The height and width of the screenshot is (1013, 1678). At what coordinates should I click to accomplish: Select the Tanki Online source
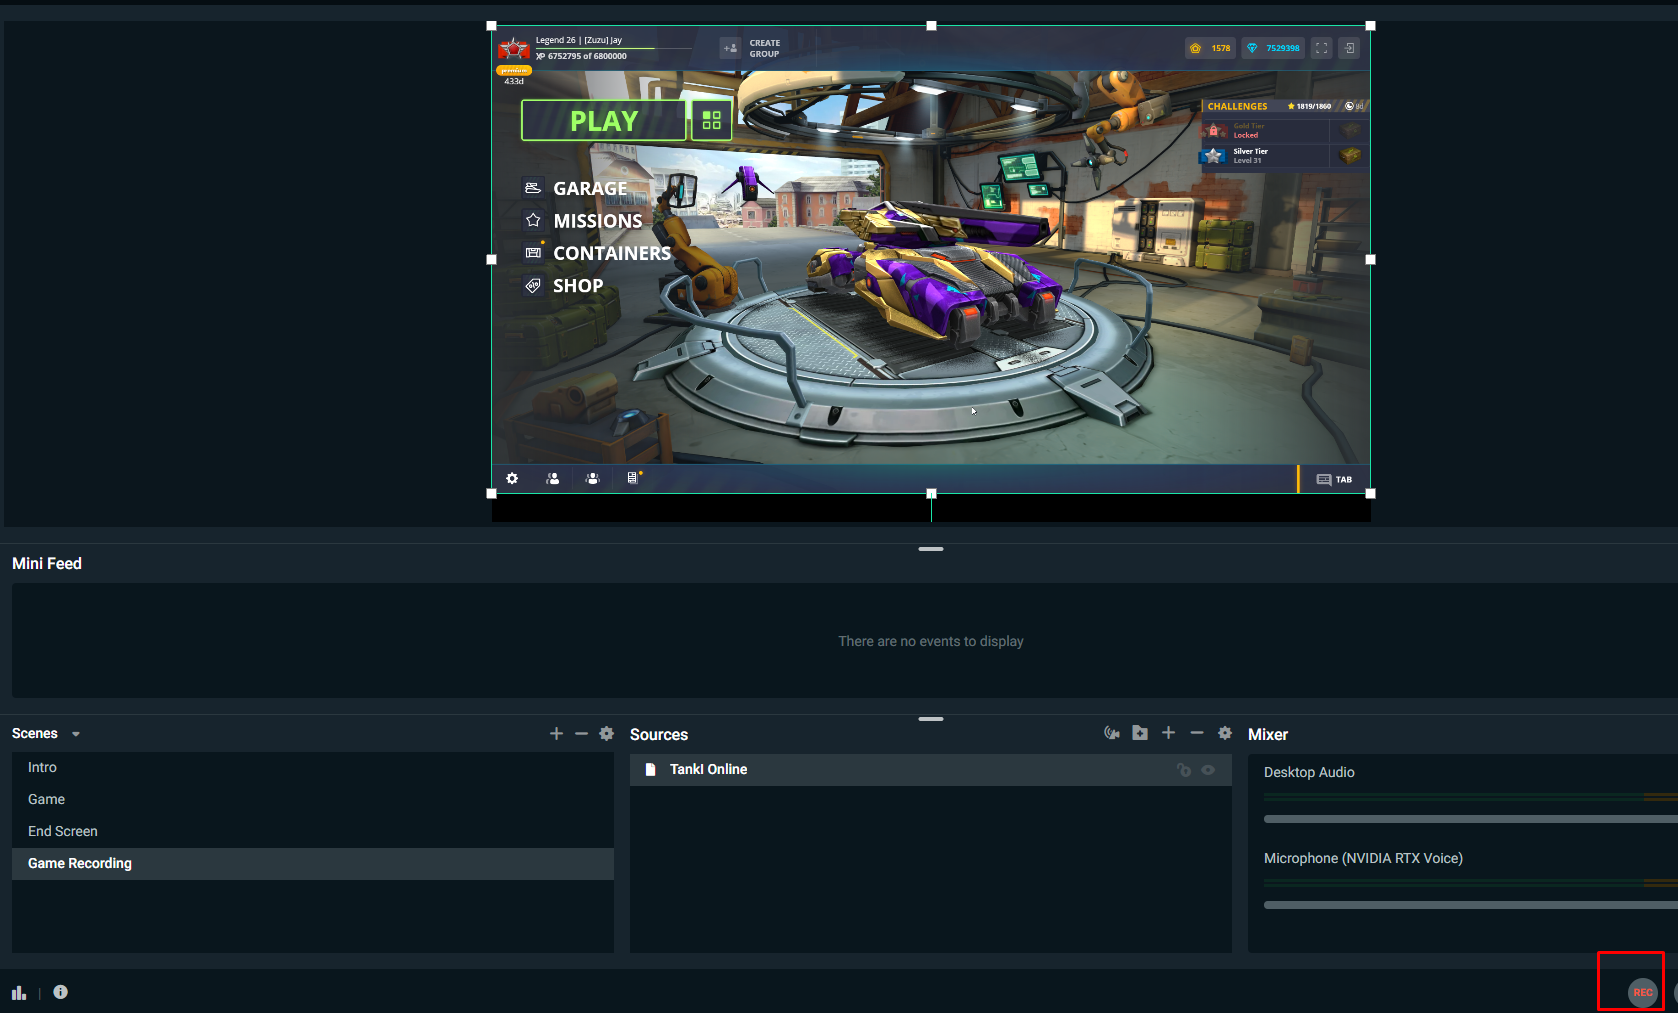click(x=931, y=770)
